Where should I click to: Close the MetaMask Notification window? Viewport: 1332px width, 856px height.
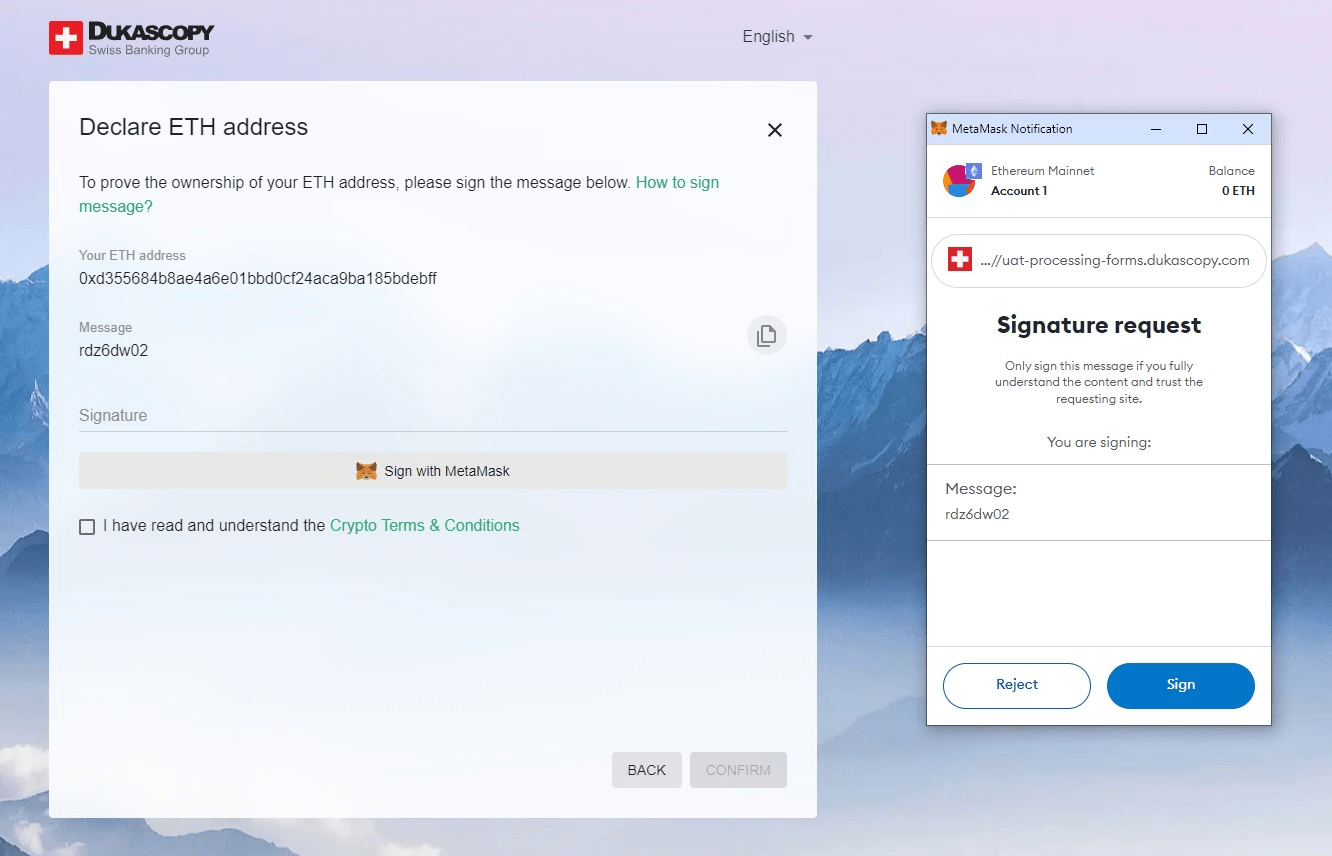tap(1248, 129)
